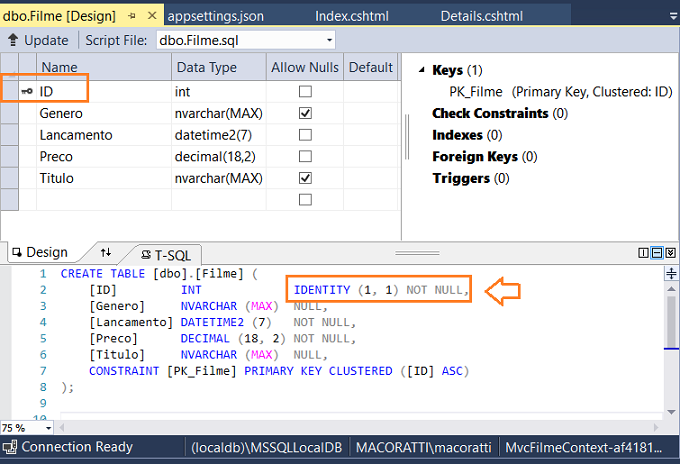Screen dimensions: 680x464
Task: Open the appsettings.json tab
Action: [216, 16]
